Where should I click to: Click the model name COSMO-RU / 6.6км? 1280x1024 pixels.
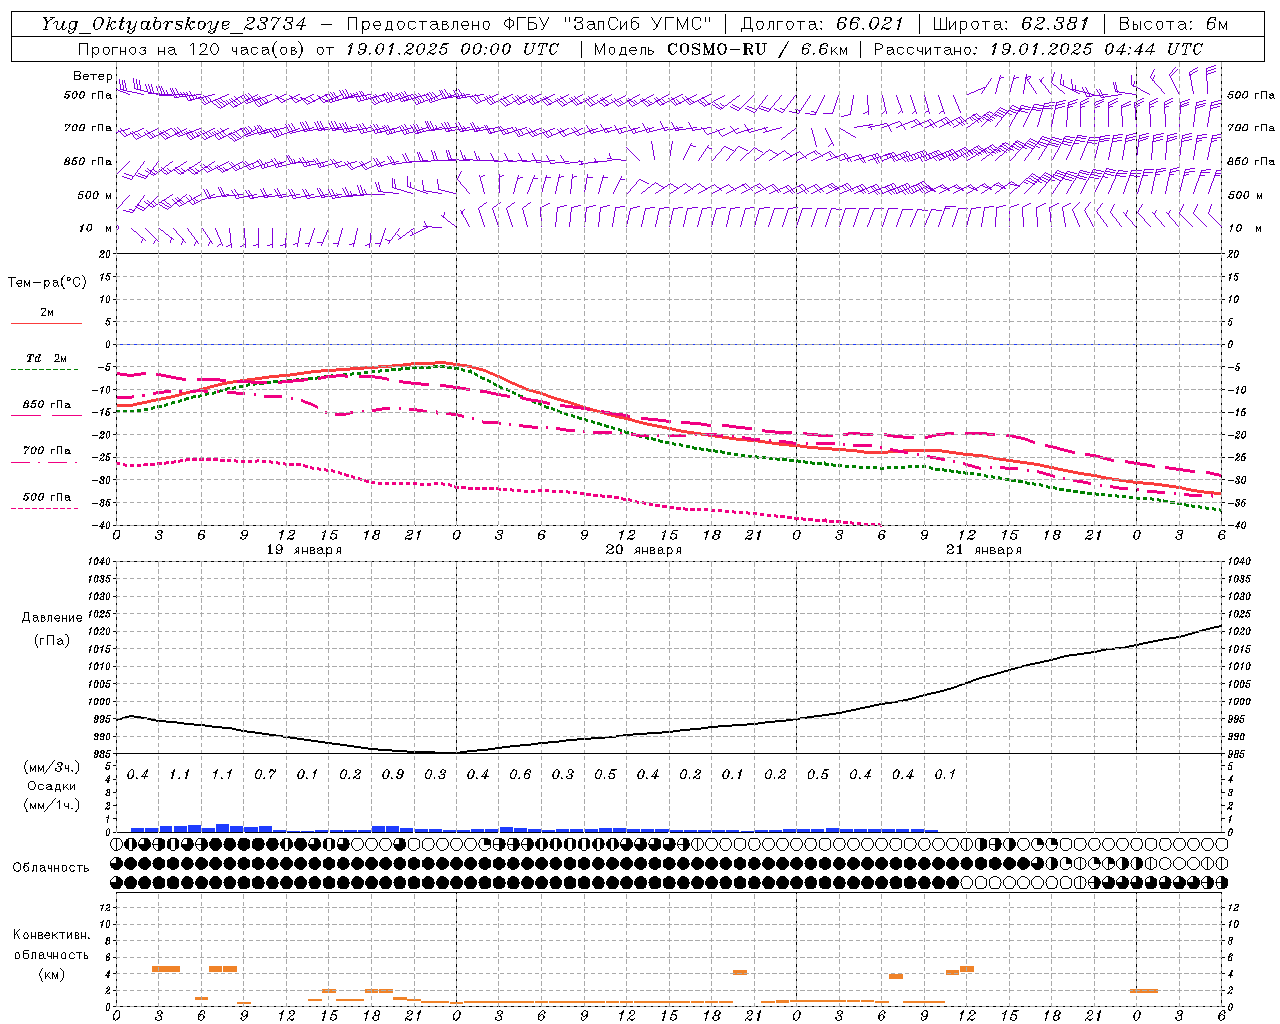(757, 49)
